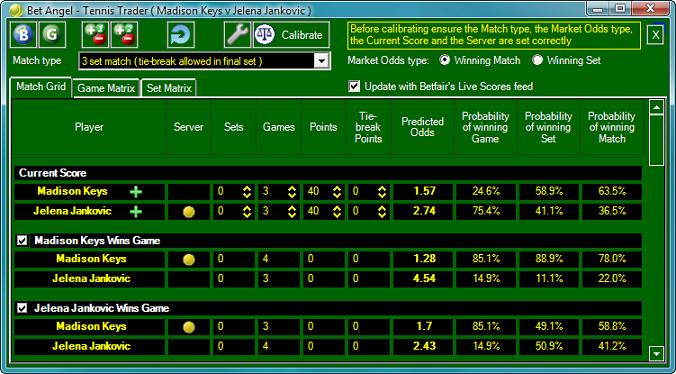676x374 pixels.
Task: Close the yellow calibration hint with X
Action: pyautogui.click(x=655, y=35)
